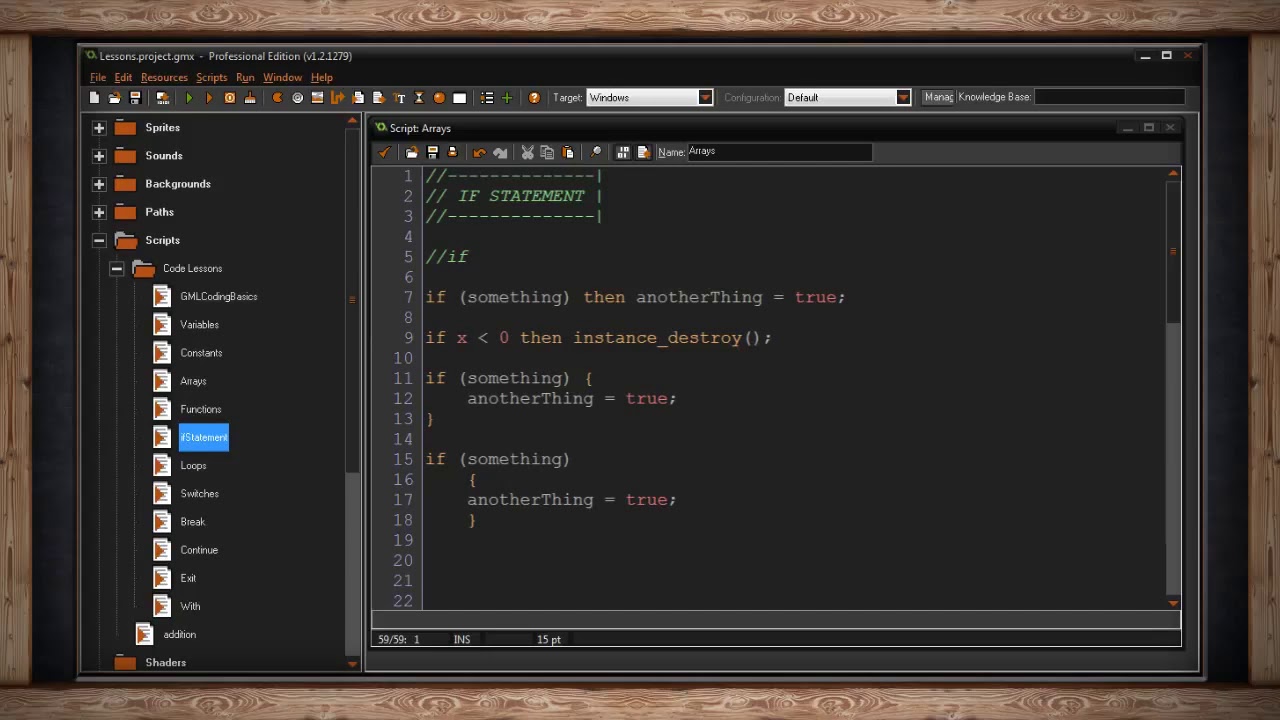Open the Run menu
1280x720 pixels.
(x=245, y=77)
